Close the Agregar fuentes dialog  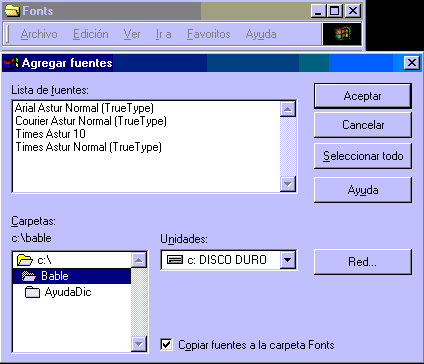[x=412, y=63]
